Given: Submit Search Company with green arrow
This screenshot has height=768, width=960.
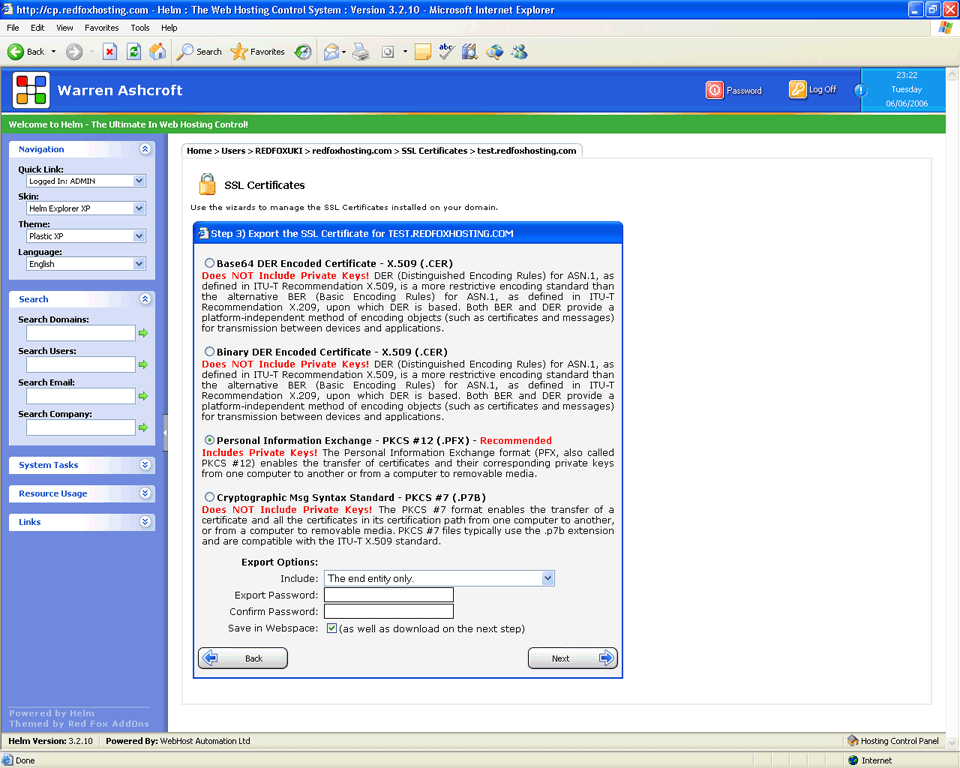Looking at the screenshot, I should (143, 427).
